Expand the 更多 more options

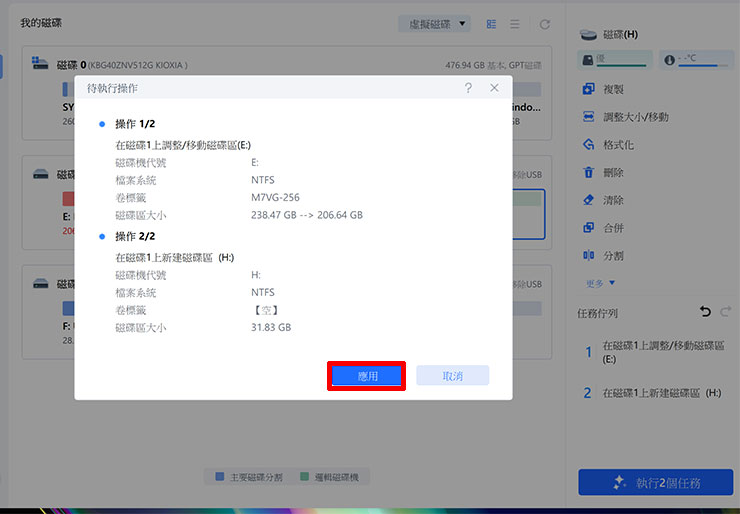(x=600, y=283)
